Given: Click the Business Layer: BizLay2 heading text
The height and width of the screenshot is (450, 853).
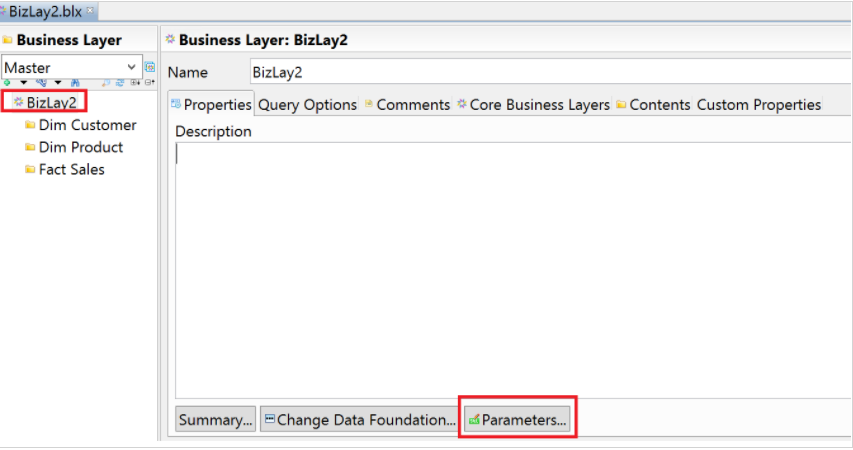Looking at the screenshot, I should pos(263,40).
